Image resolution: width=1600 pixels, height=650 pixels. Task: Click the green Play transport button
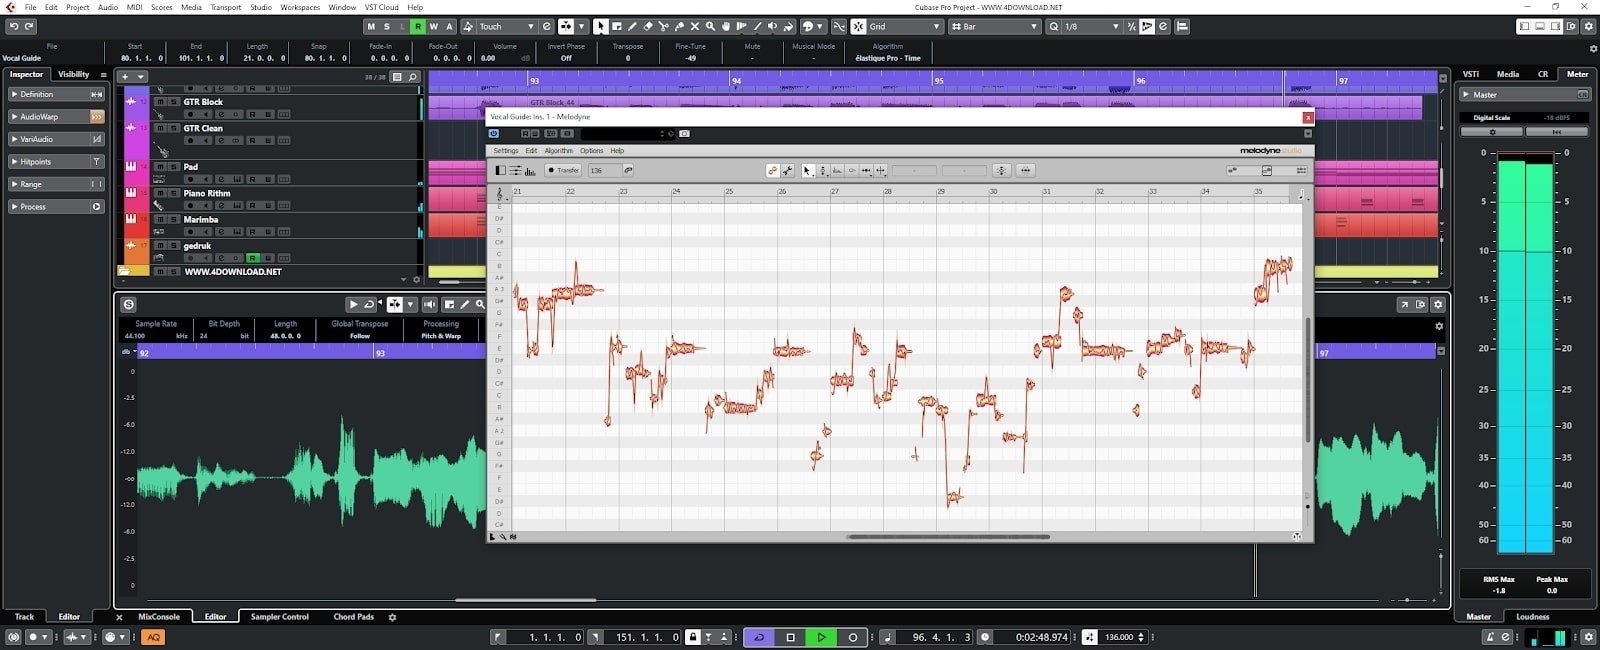(821, 637)
